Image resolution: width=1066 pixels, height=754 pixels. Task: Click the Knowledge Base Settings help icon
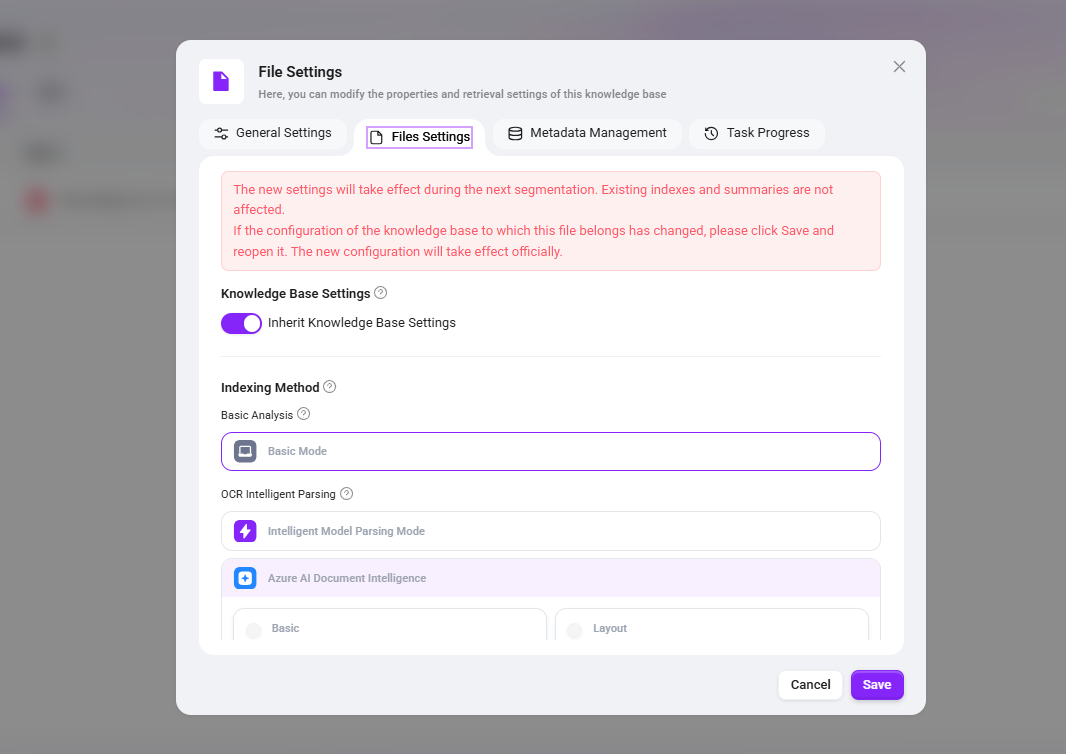click(x=381, y=293)
